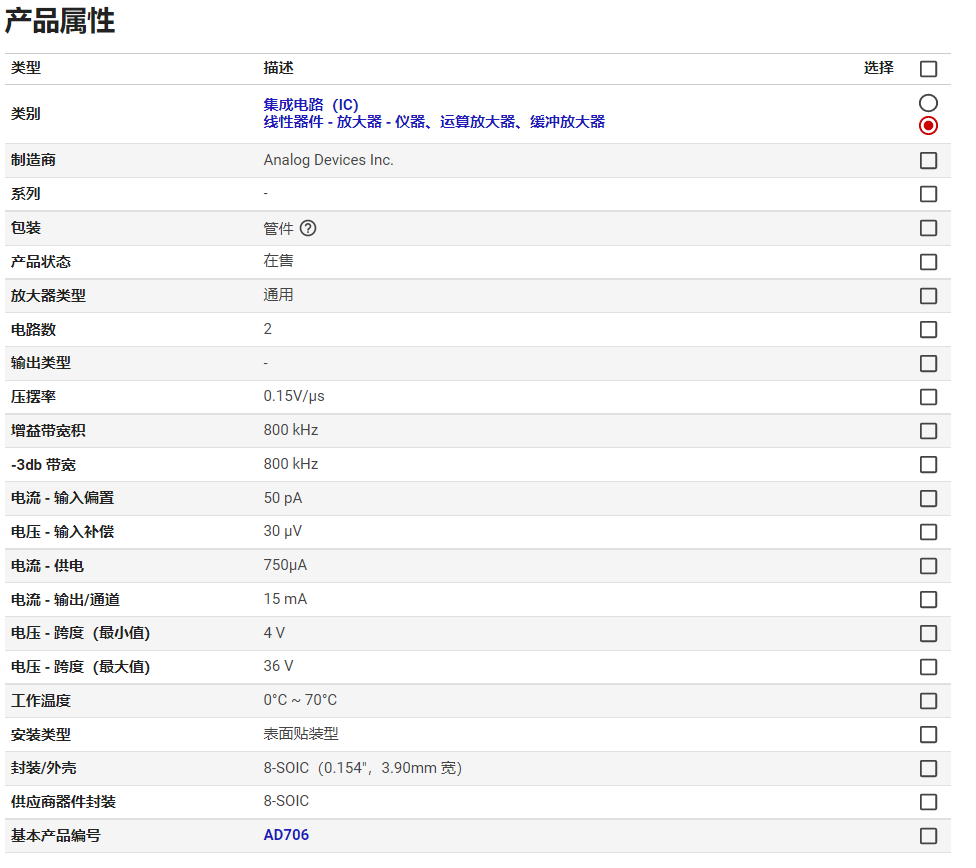The image size is (976, 868).
Task: Enable the 增益带宽积 800 kHz checkbox
Action: click(x=928, y=431)
